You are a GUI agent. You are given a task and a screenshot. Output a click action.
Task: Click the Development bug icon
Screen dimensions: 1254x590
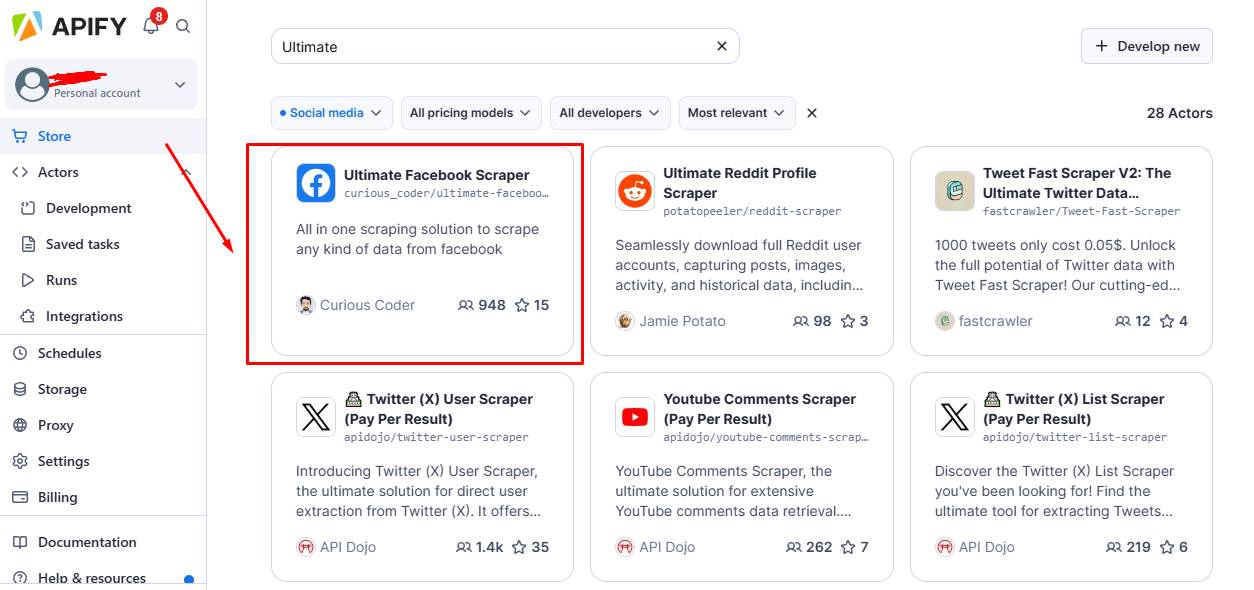tap(28, 208)
